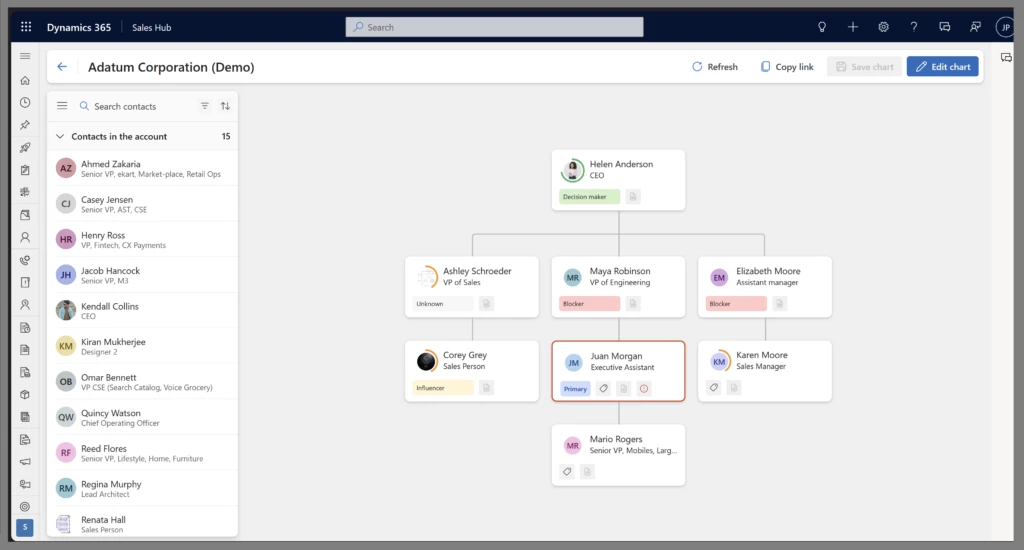Click the Mario Rogers card name
Image resolution: width=1024 pixels, height=550 pixels.
point(616,439)
